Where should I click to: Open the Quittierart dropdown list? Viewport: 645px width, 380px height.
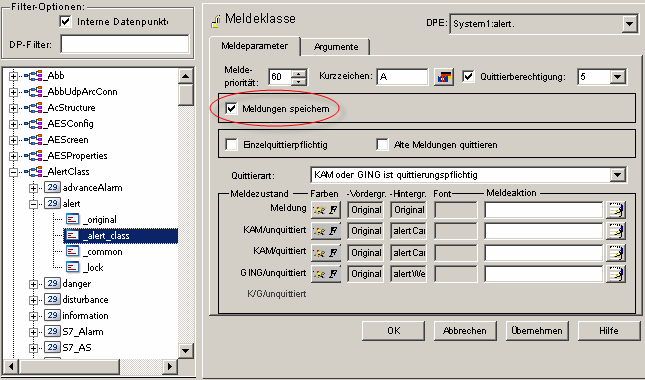point(617,175)
